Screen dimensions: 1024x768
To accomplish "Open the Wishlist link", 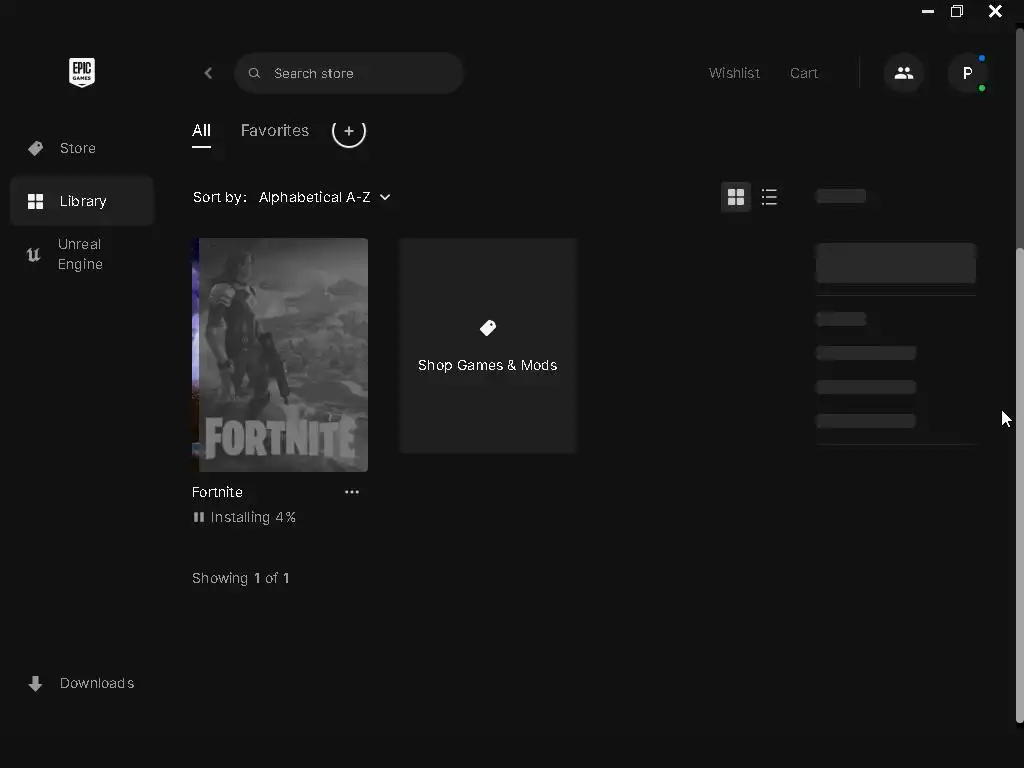I will click(x=734, y=73).
